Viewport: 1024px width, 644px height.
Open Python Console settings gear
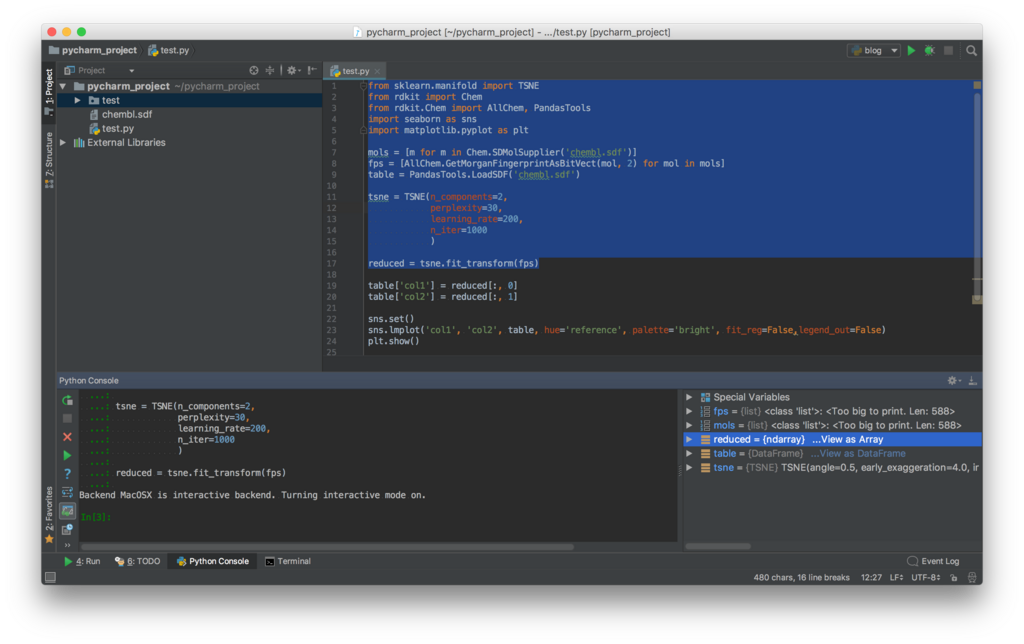953,380
